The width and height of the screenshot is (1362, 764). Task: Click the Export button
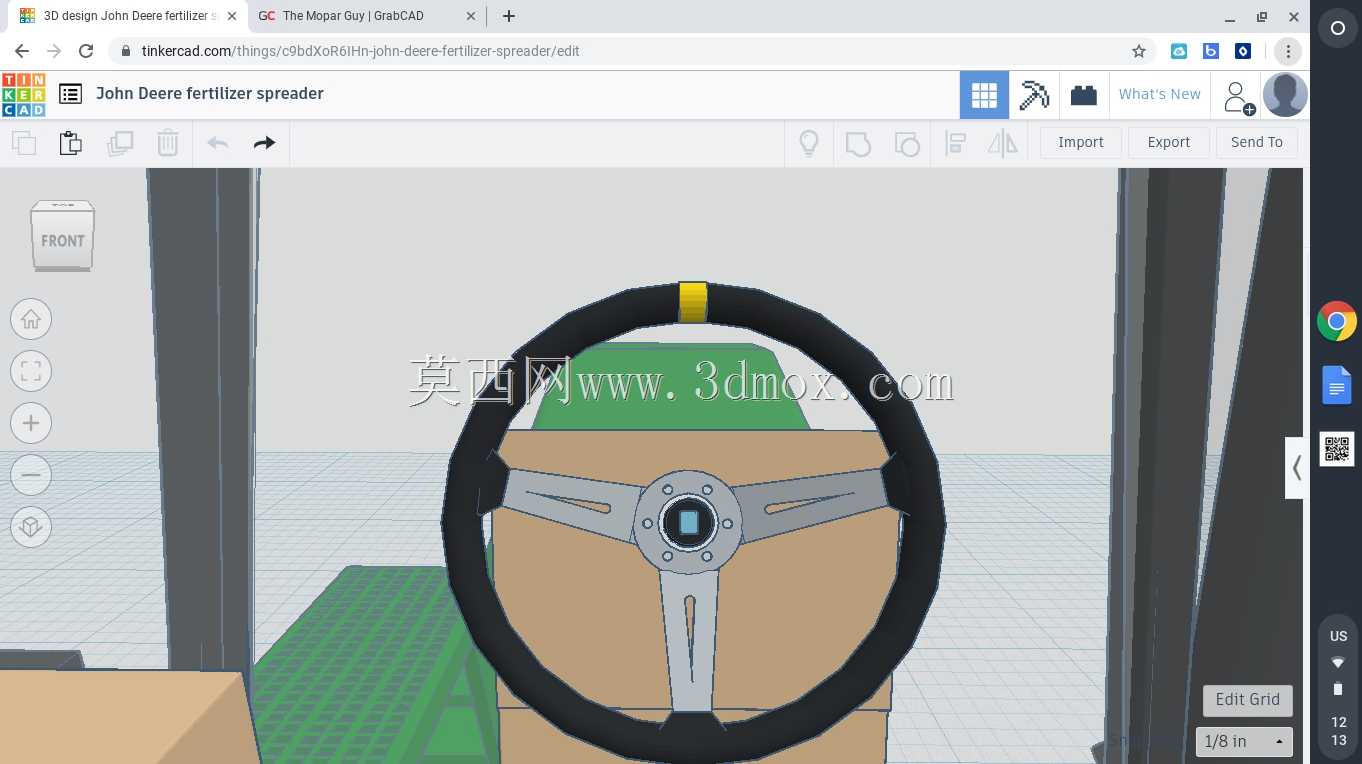tap(1169, 142)
